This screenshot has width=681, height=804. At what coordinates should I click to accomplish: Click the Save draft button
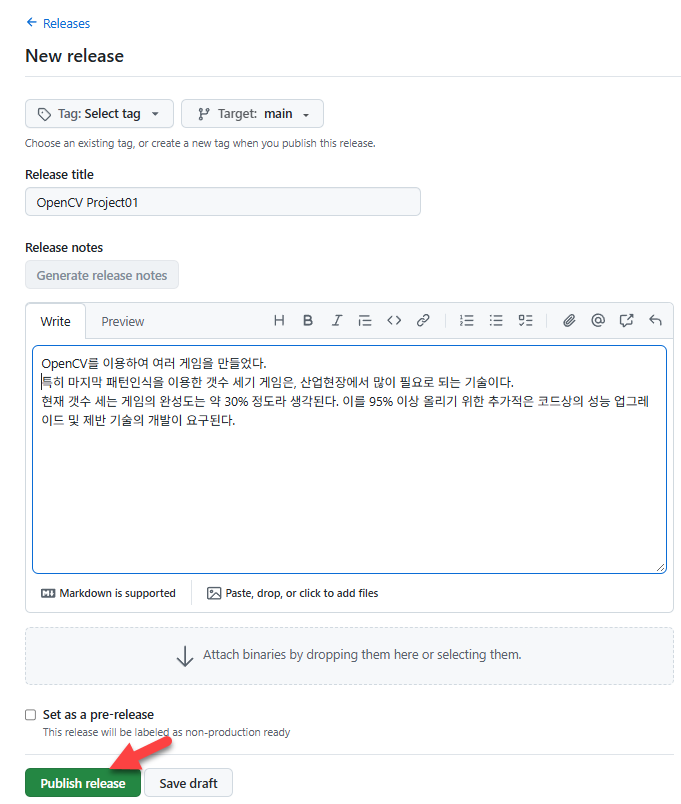(x=188, y=783)
